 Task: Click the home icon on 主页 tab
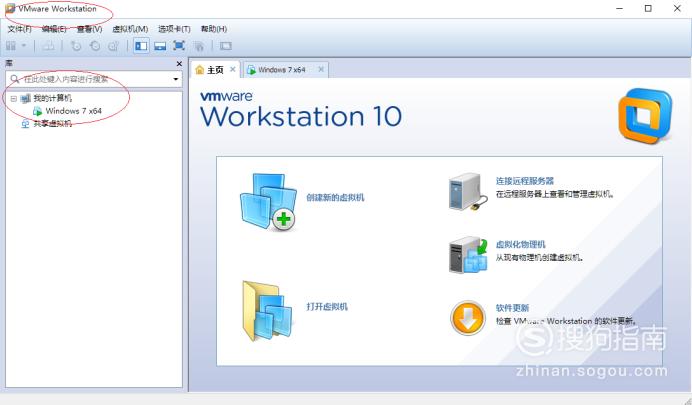tap(200, 70)
